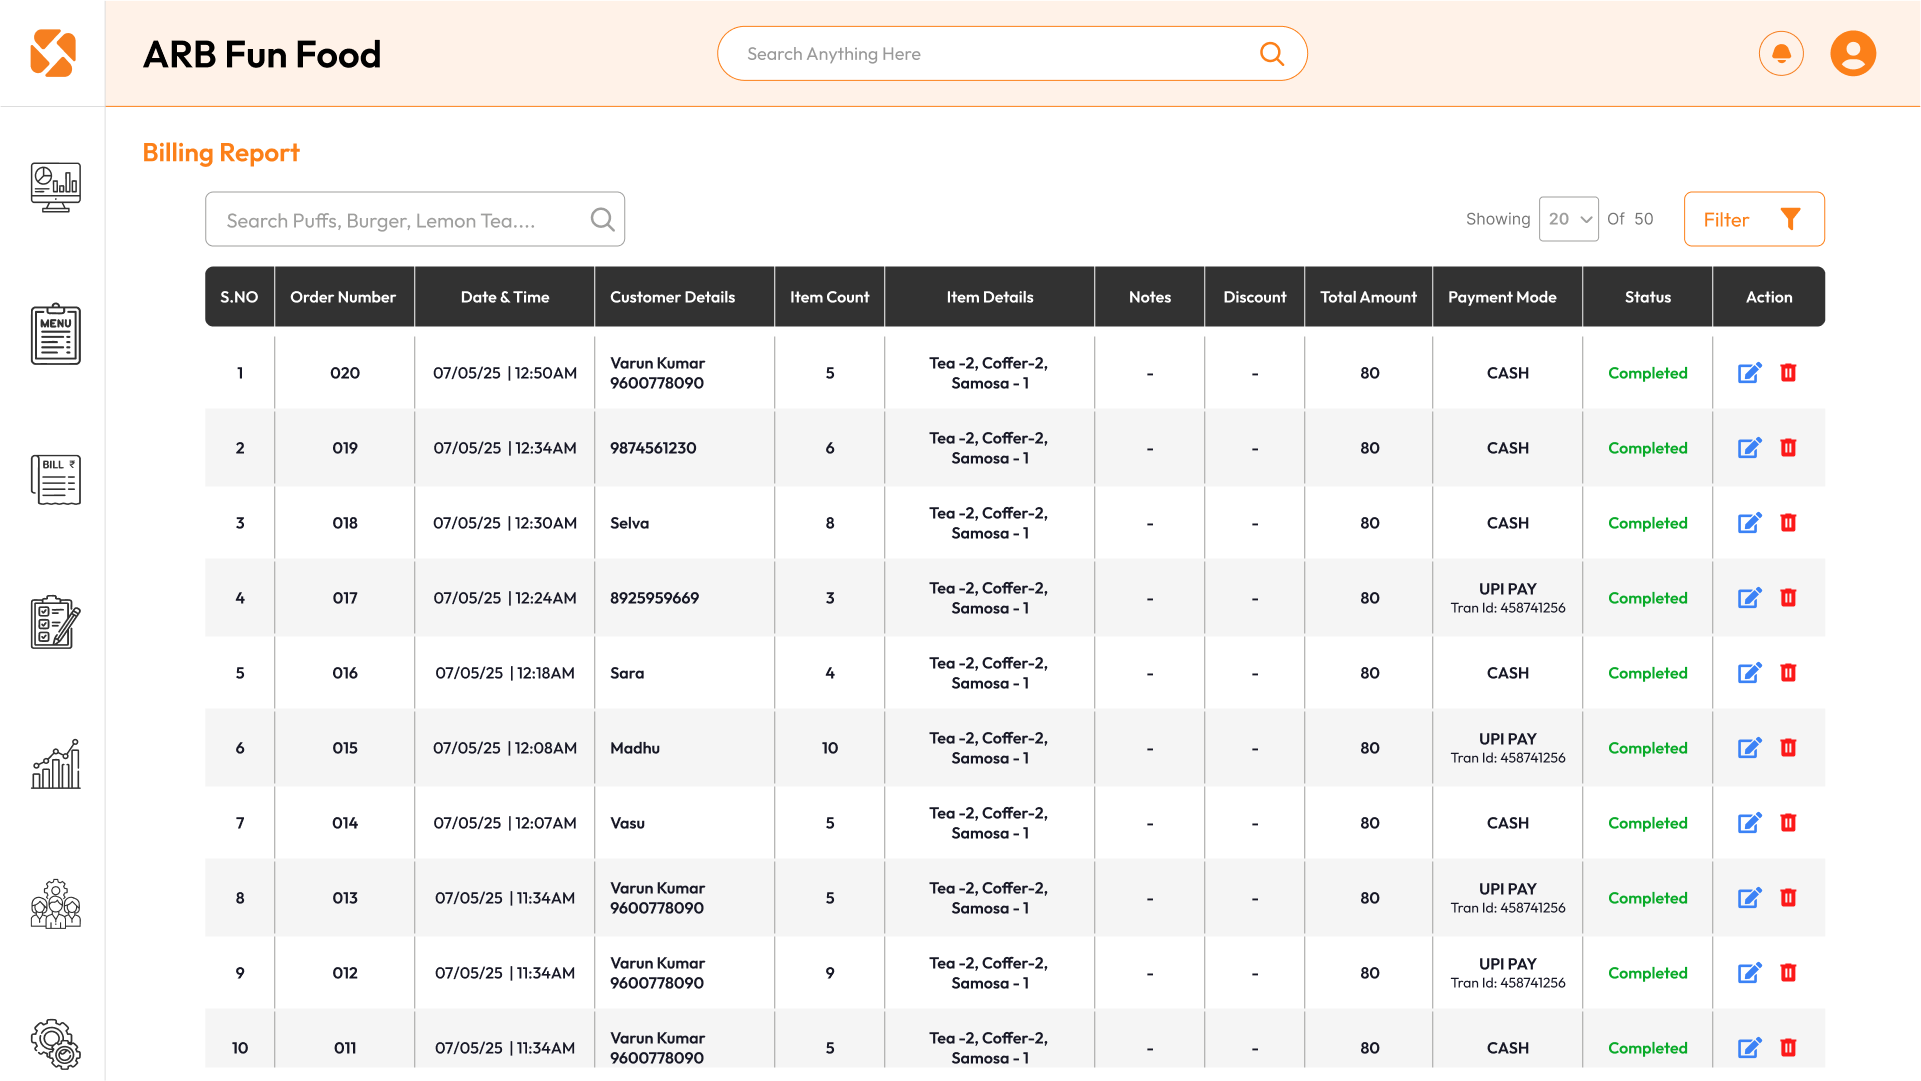Open the notifications bell
The image size is (1921, 1081).
[1781, 54]
